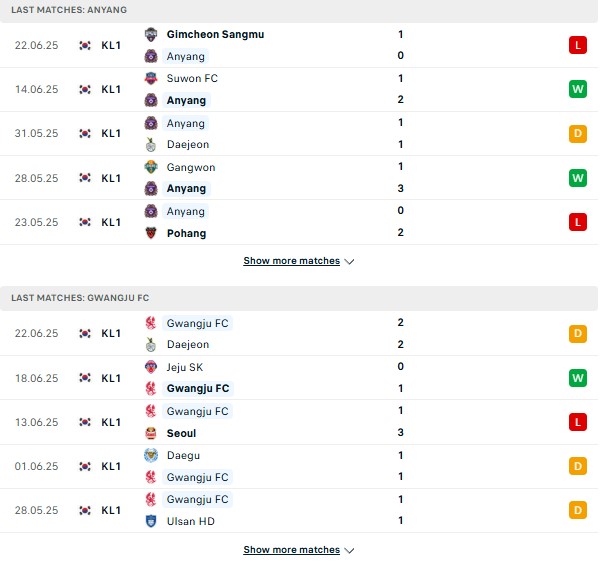Open the 23.05.25 Anyang vs Pohang match row

pyautogui.click(x=300, y=222)
